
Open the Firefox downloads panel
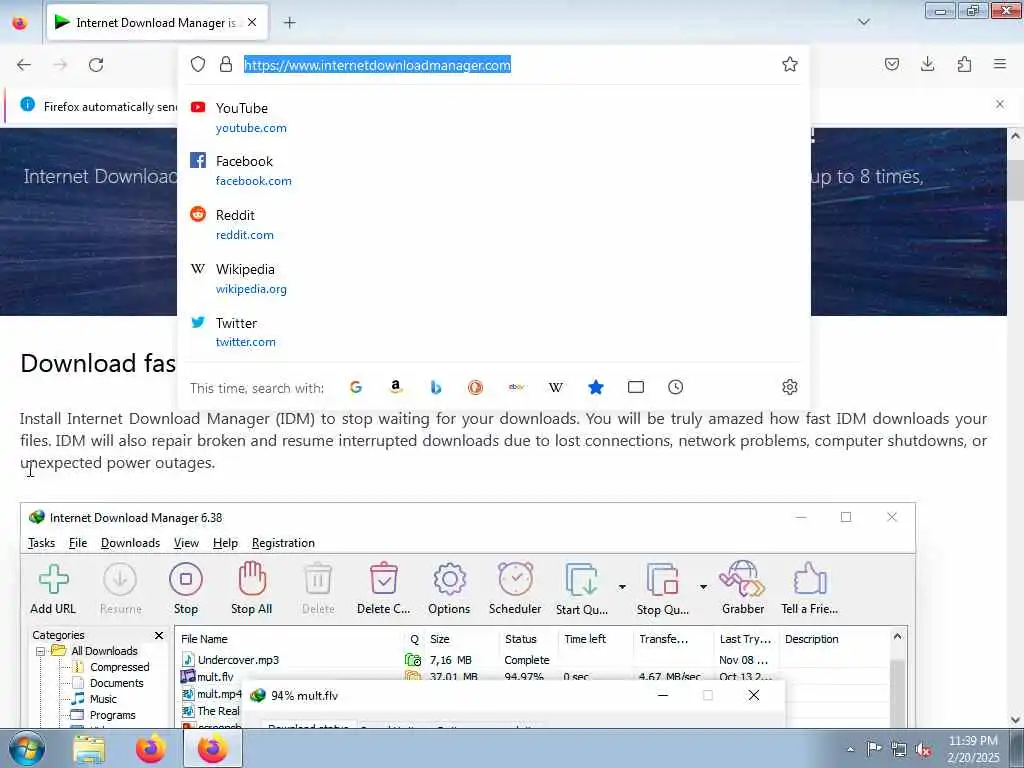tap(927, 64)
